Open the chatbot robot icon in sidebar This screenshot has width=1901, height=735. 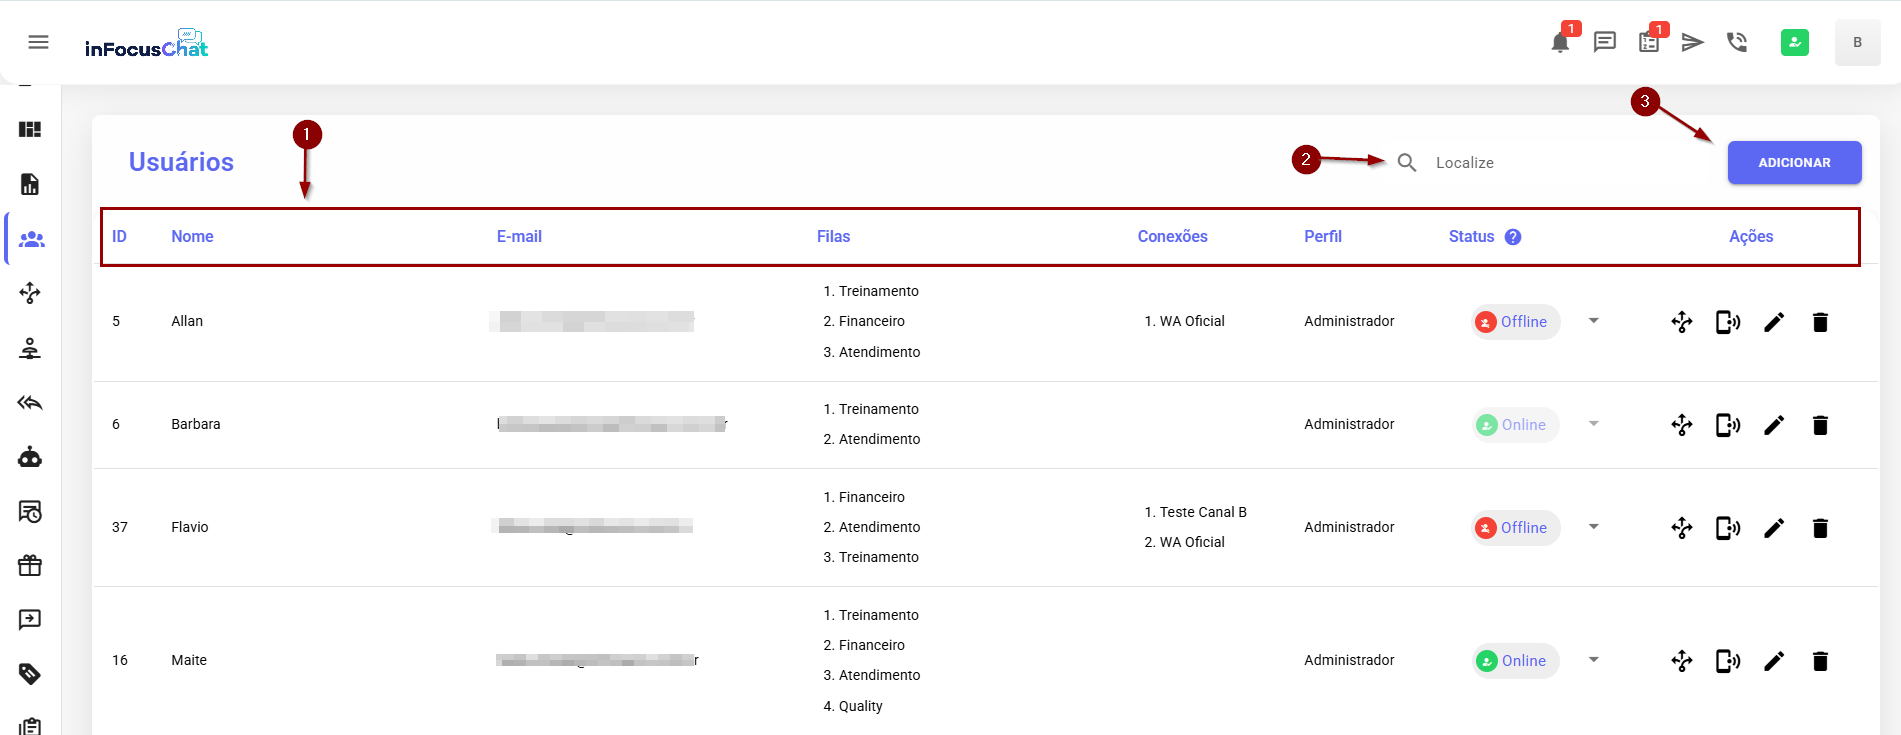[x=30, y=458]
